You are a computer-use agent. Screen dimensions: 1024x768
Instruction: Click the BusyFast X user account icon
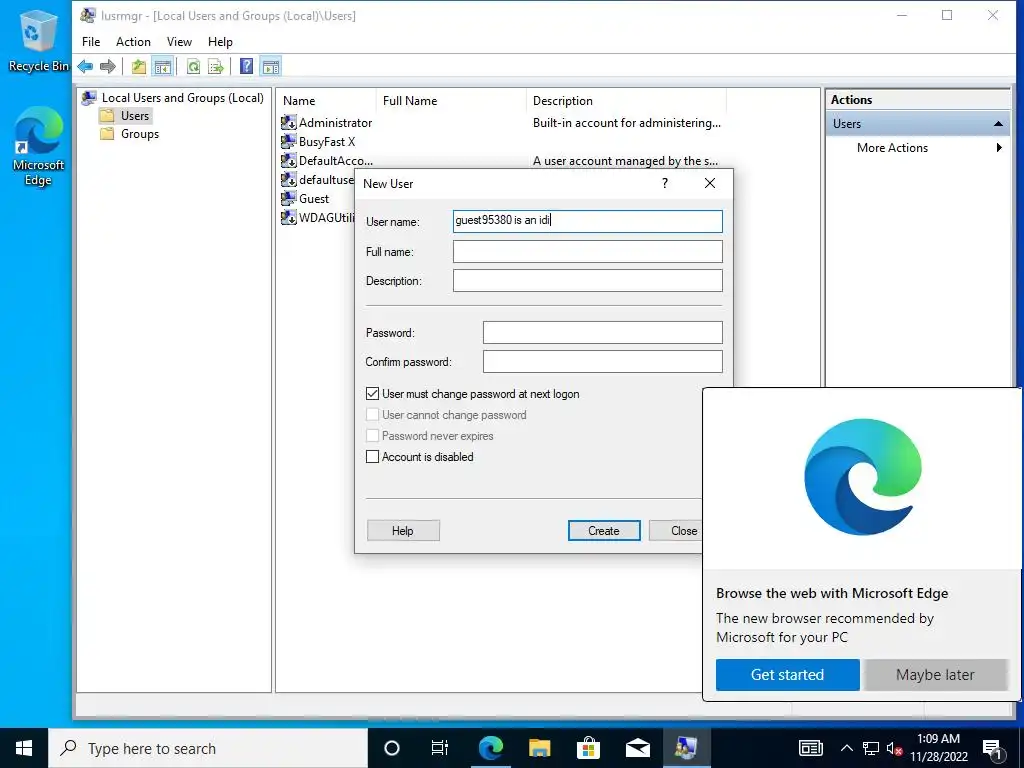coord(289,142)
